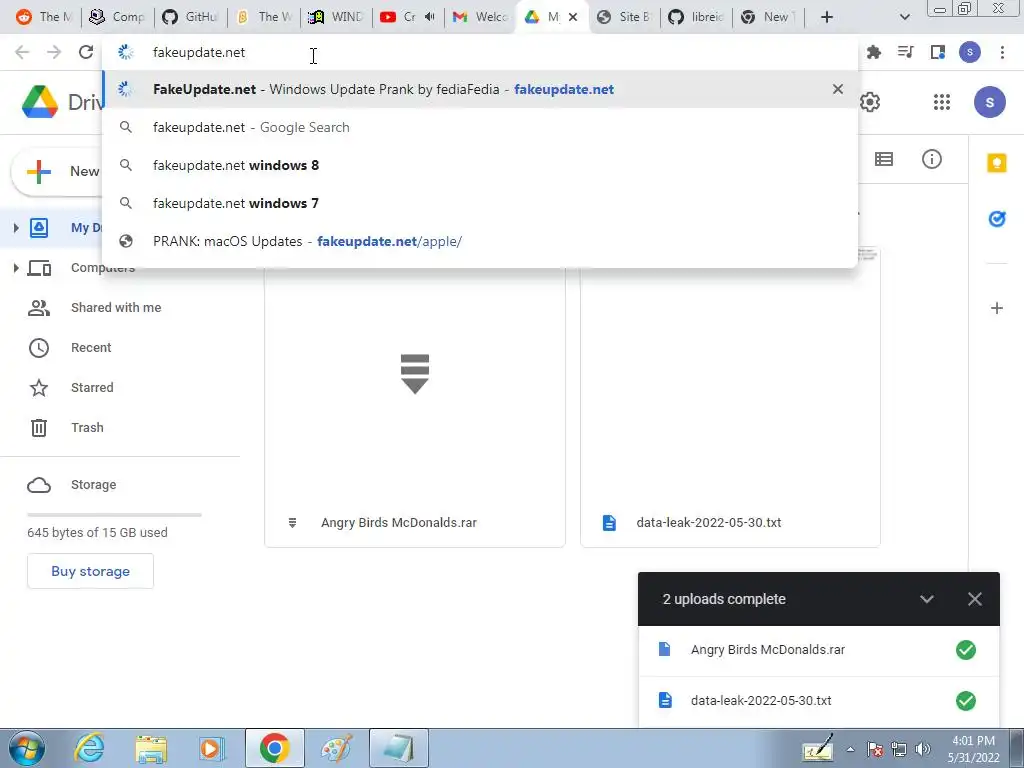
Task: Go back with the browser back arrow
Action: click(22, 52)
